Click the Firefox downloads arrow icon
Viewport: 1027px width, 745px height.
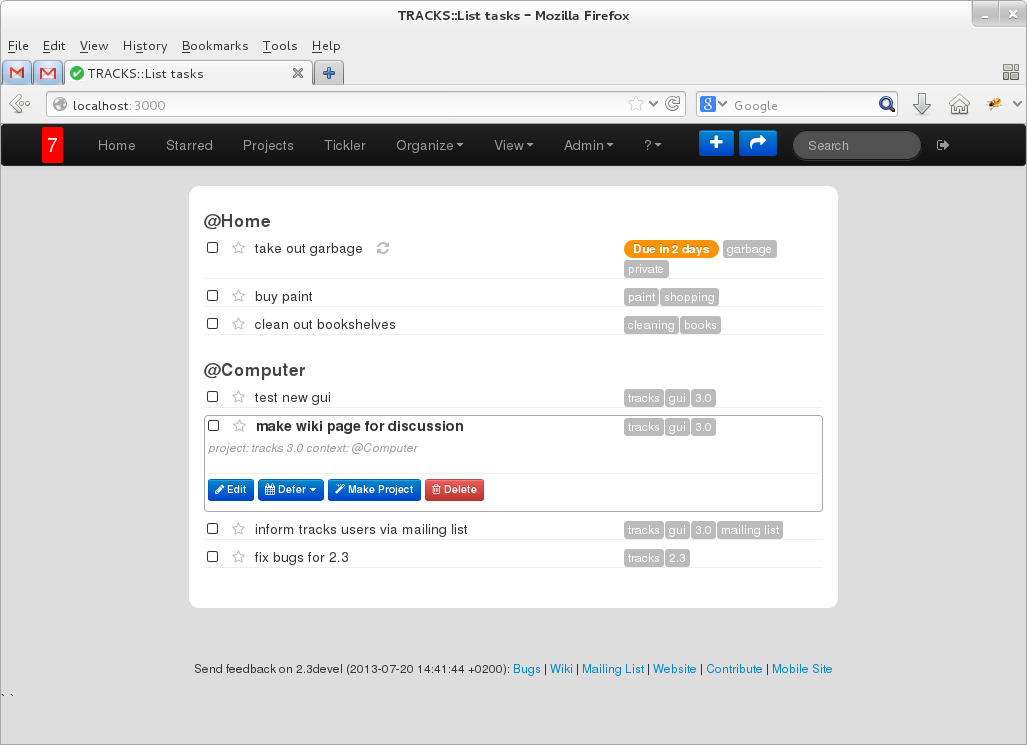[x=922, y=104]
